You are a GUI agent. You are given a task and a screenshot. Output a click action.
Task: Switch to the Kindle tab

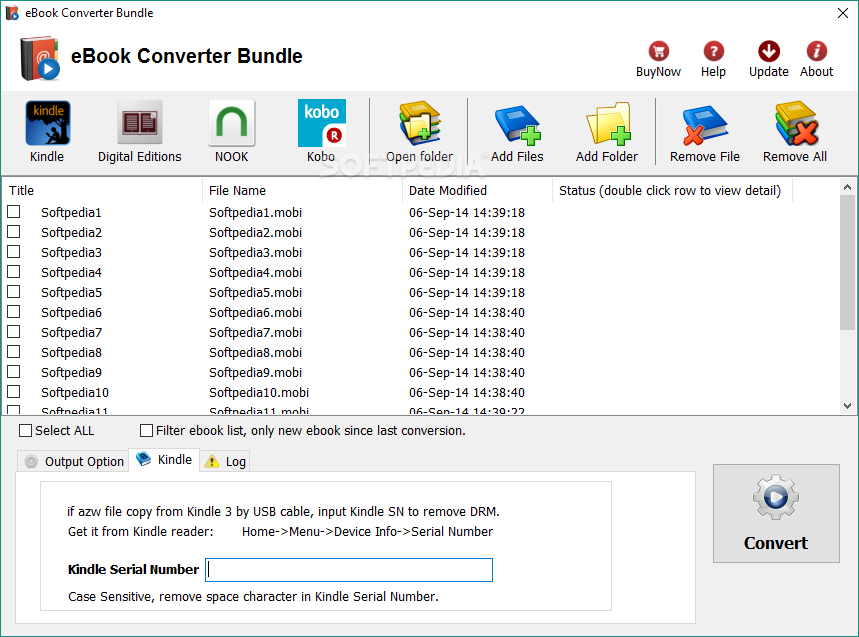[x=164, y=460]
